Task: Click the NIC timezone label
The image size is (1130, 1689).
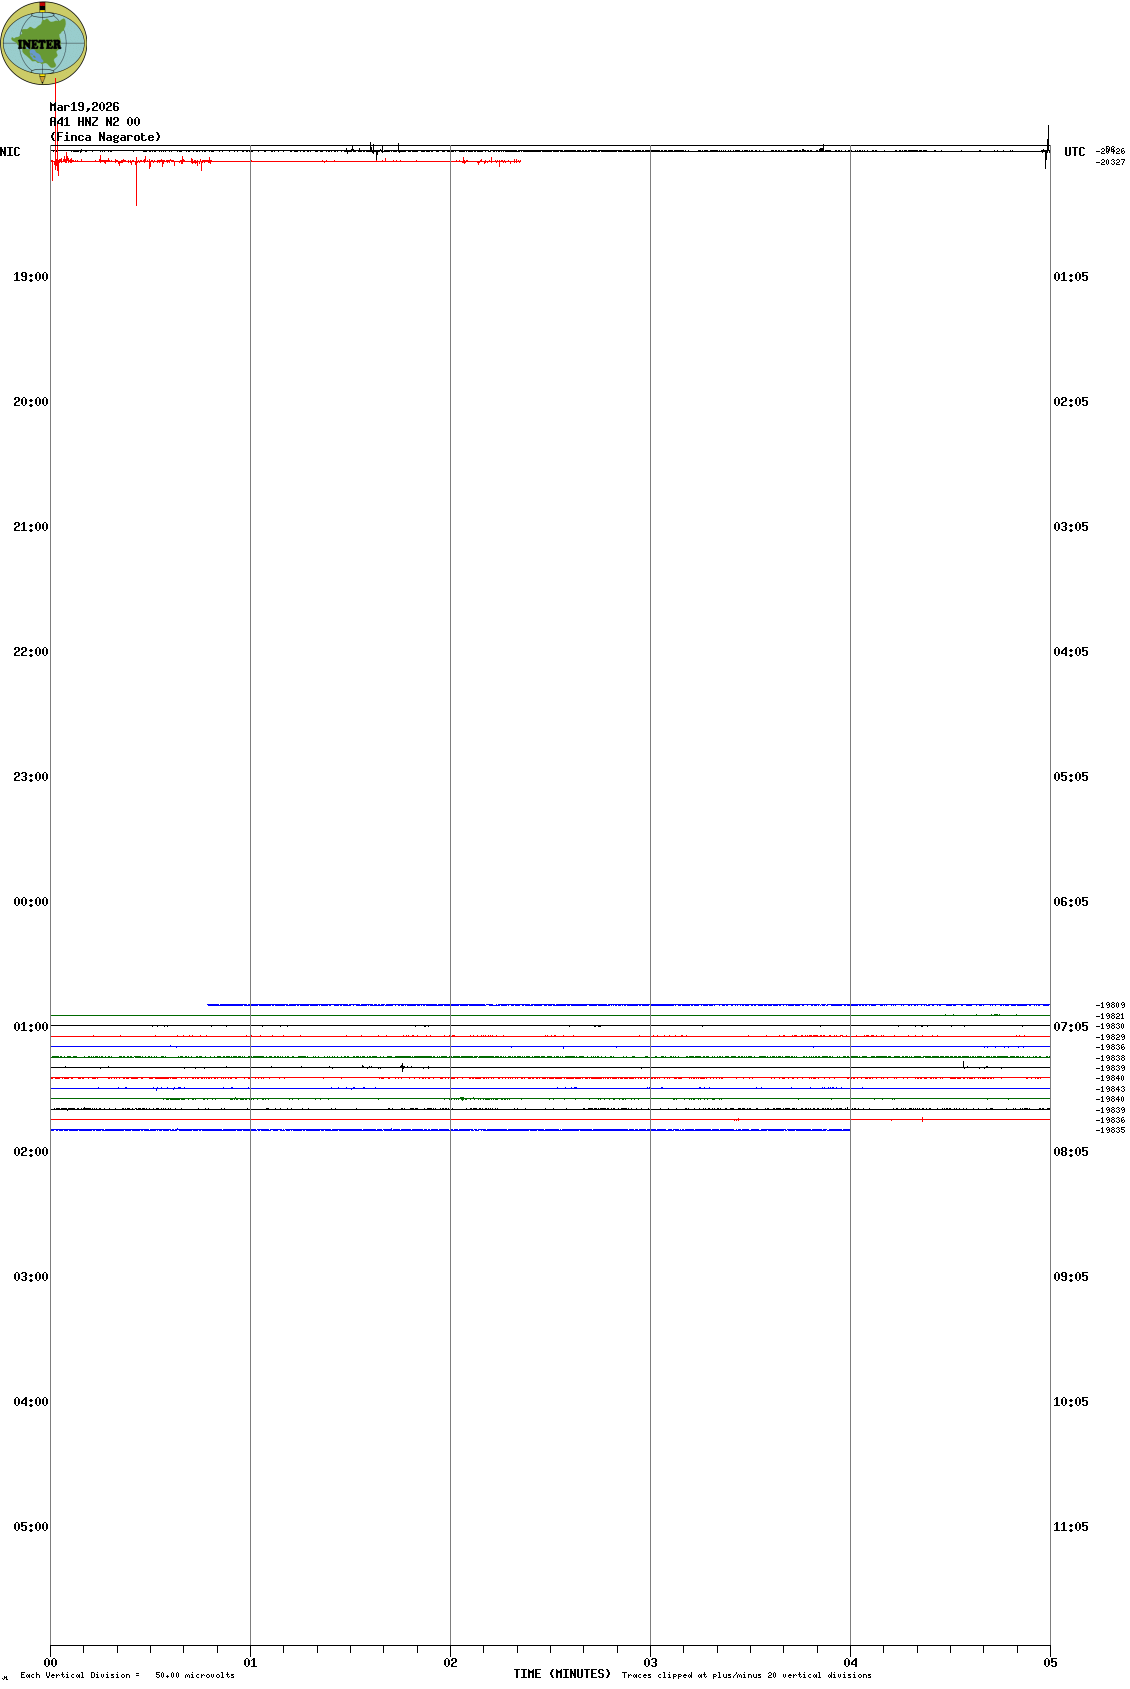Action: 10,152
